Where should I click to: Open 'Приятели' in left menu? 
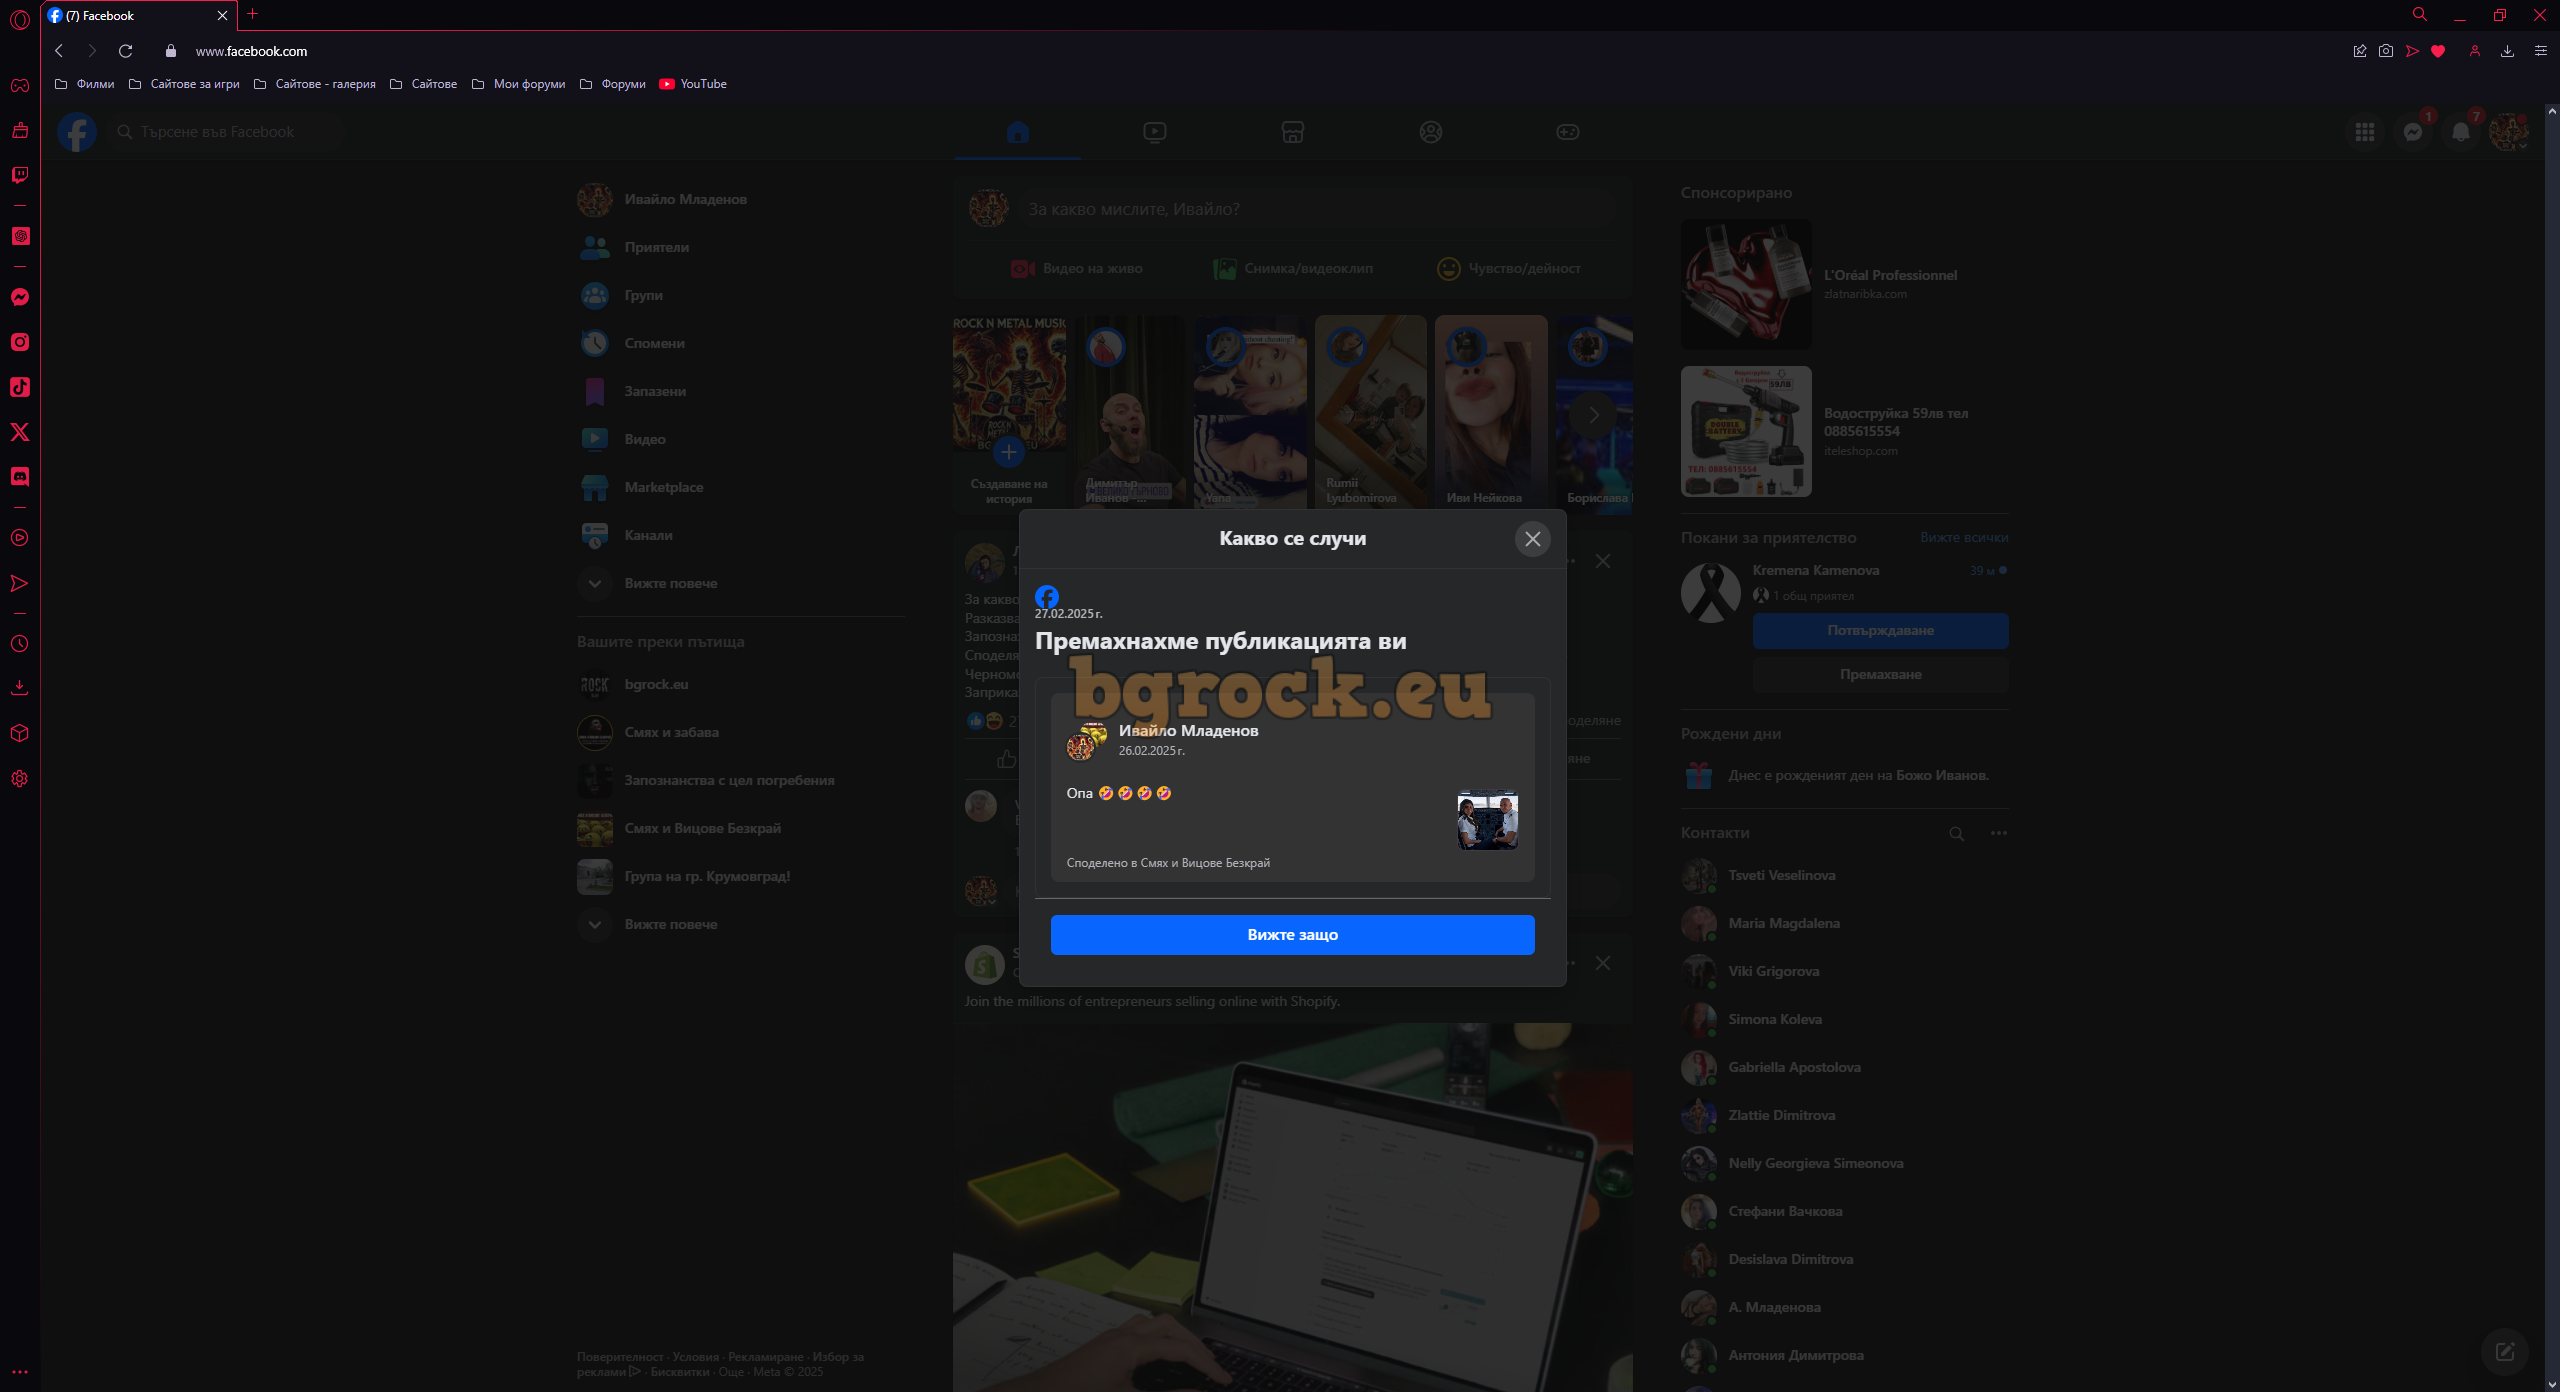click(740, 247)
